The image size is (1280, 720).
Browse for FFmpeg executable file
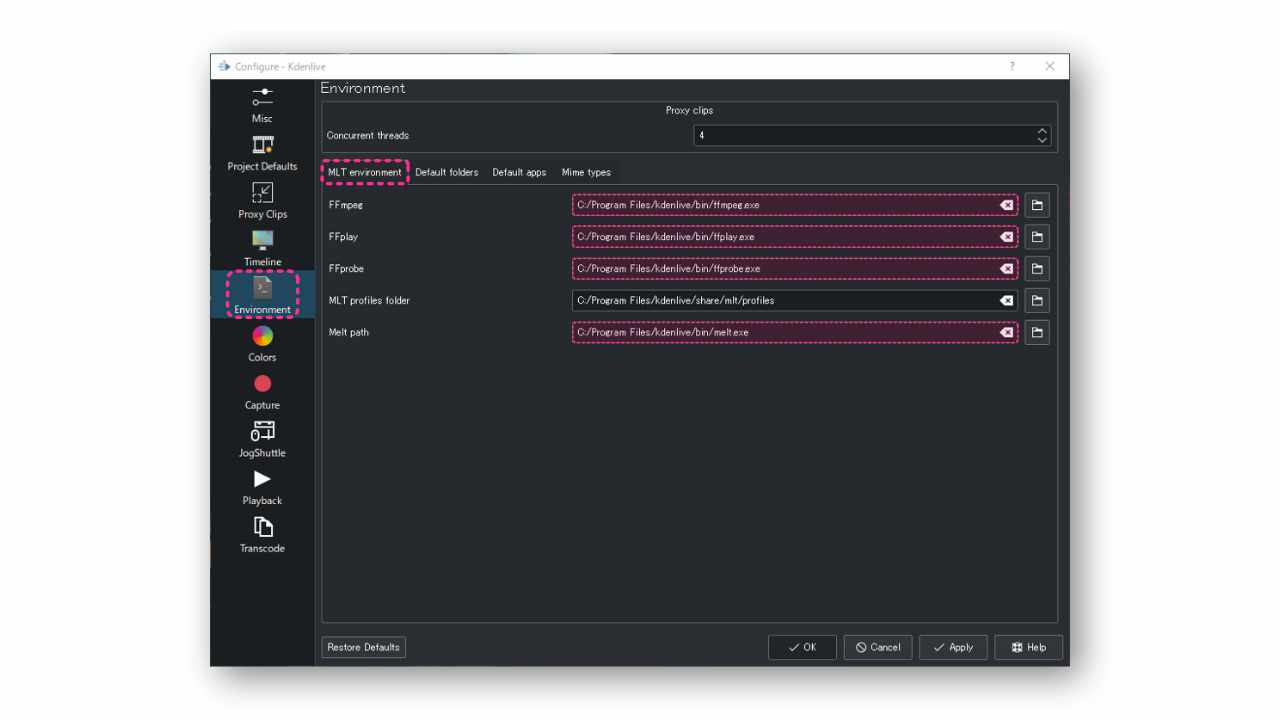[1037, 205]
